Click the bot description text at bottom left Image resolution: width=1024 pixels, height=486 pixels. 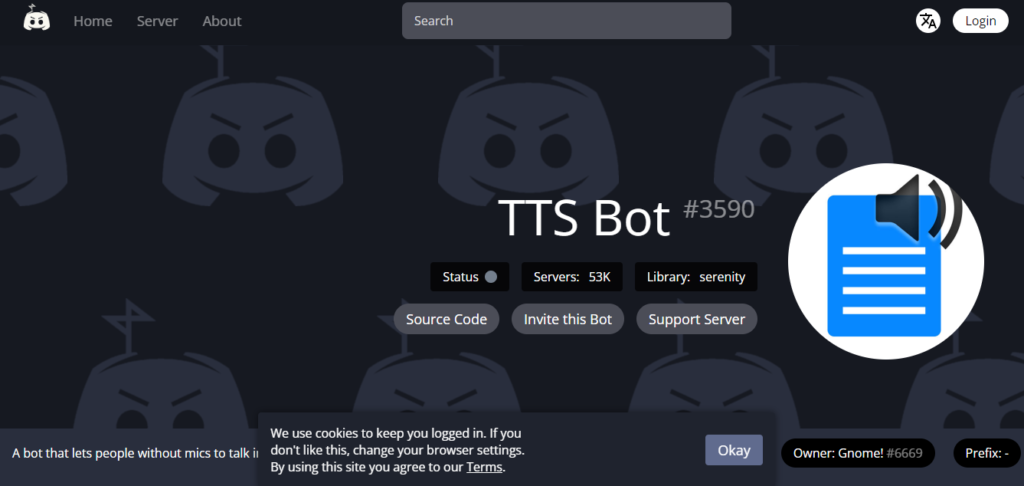(x=136, y=453)
